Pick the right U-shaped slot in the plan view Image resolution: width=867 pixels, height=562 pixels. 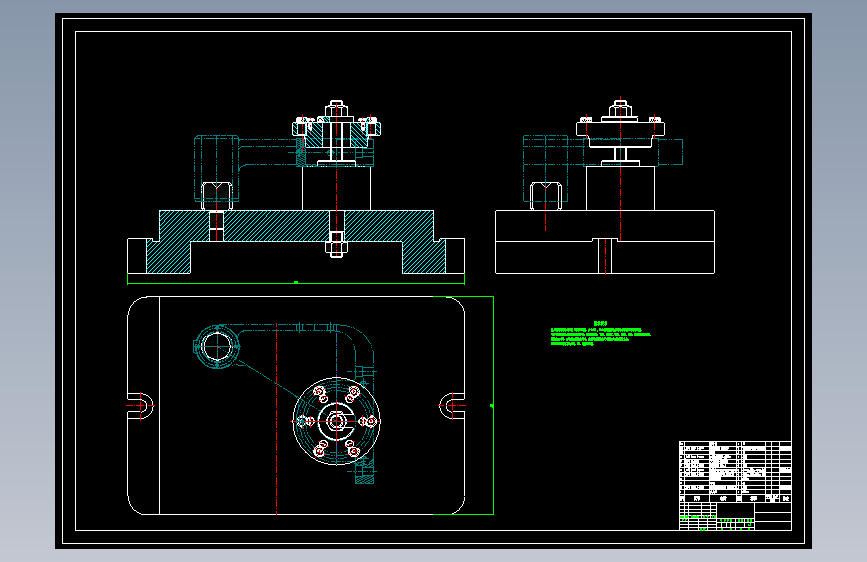452,405
